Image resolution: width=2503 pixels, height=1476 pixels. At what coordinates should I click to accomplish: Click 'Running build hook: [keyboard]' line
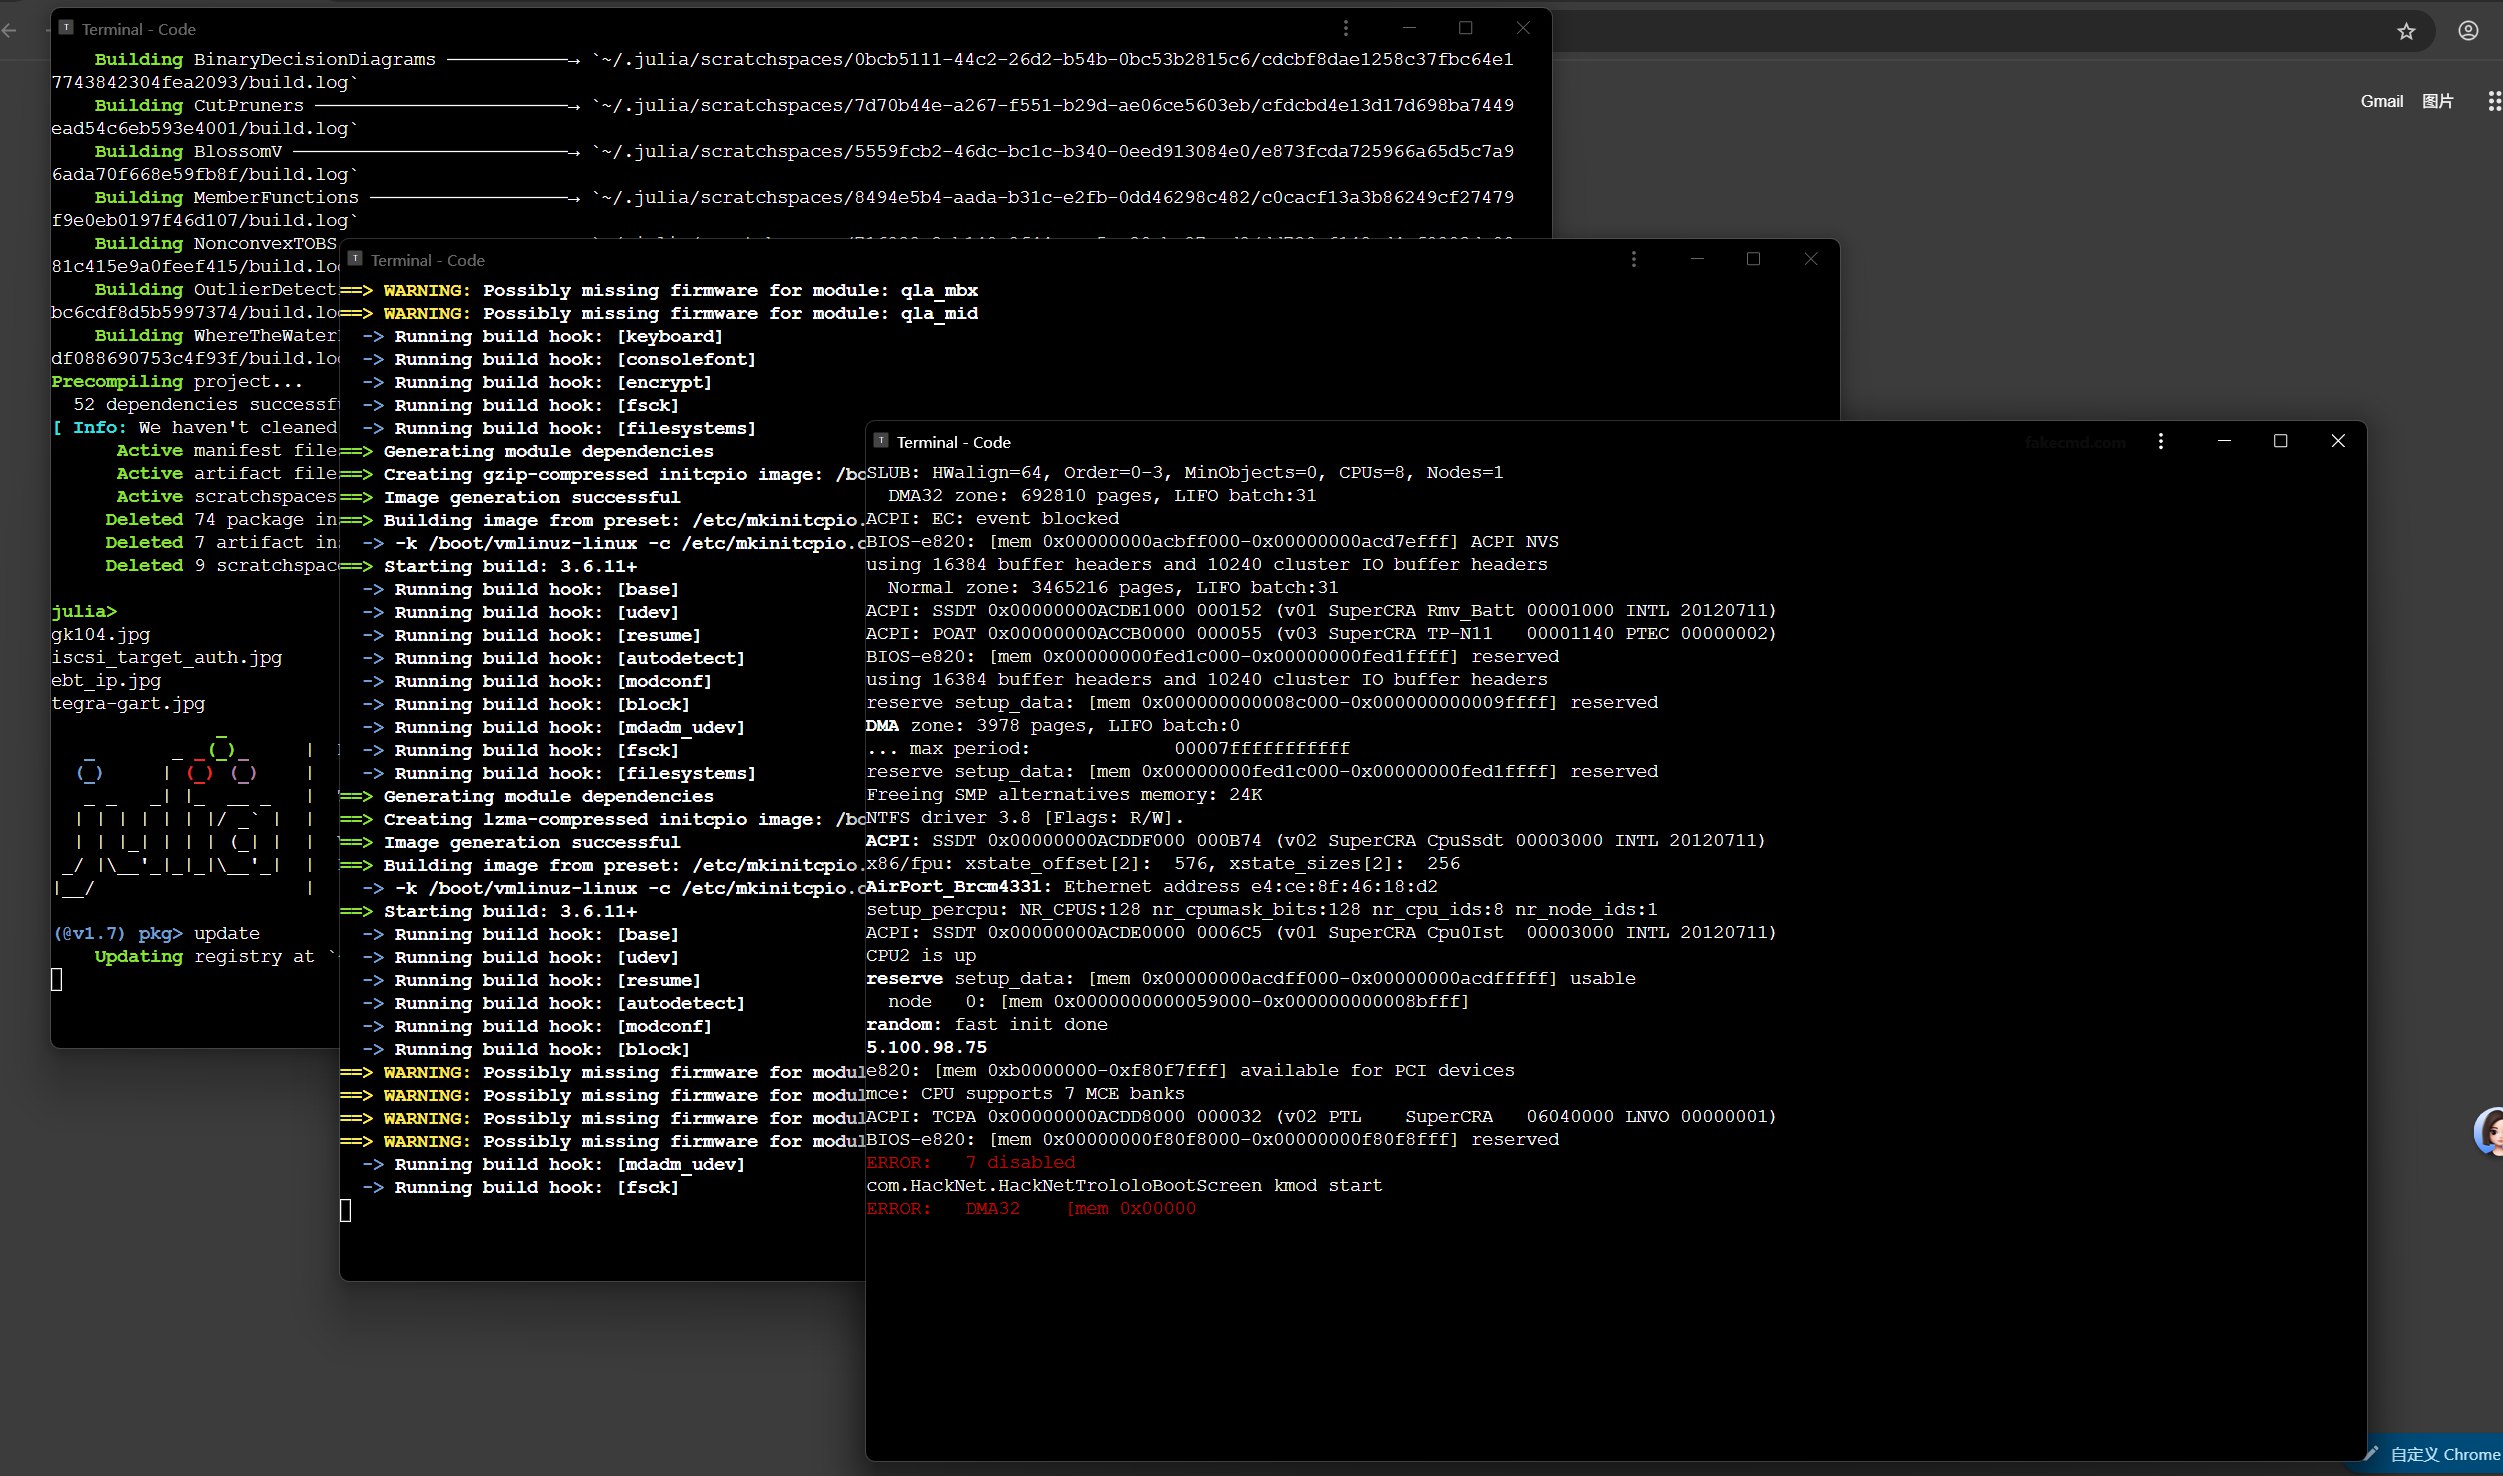(x=542, y=336)
